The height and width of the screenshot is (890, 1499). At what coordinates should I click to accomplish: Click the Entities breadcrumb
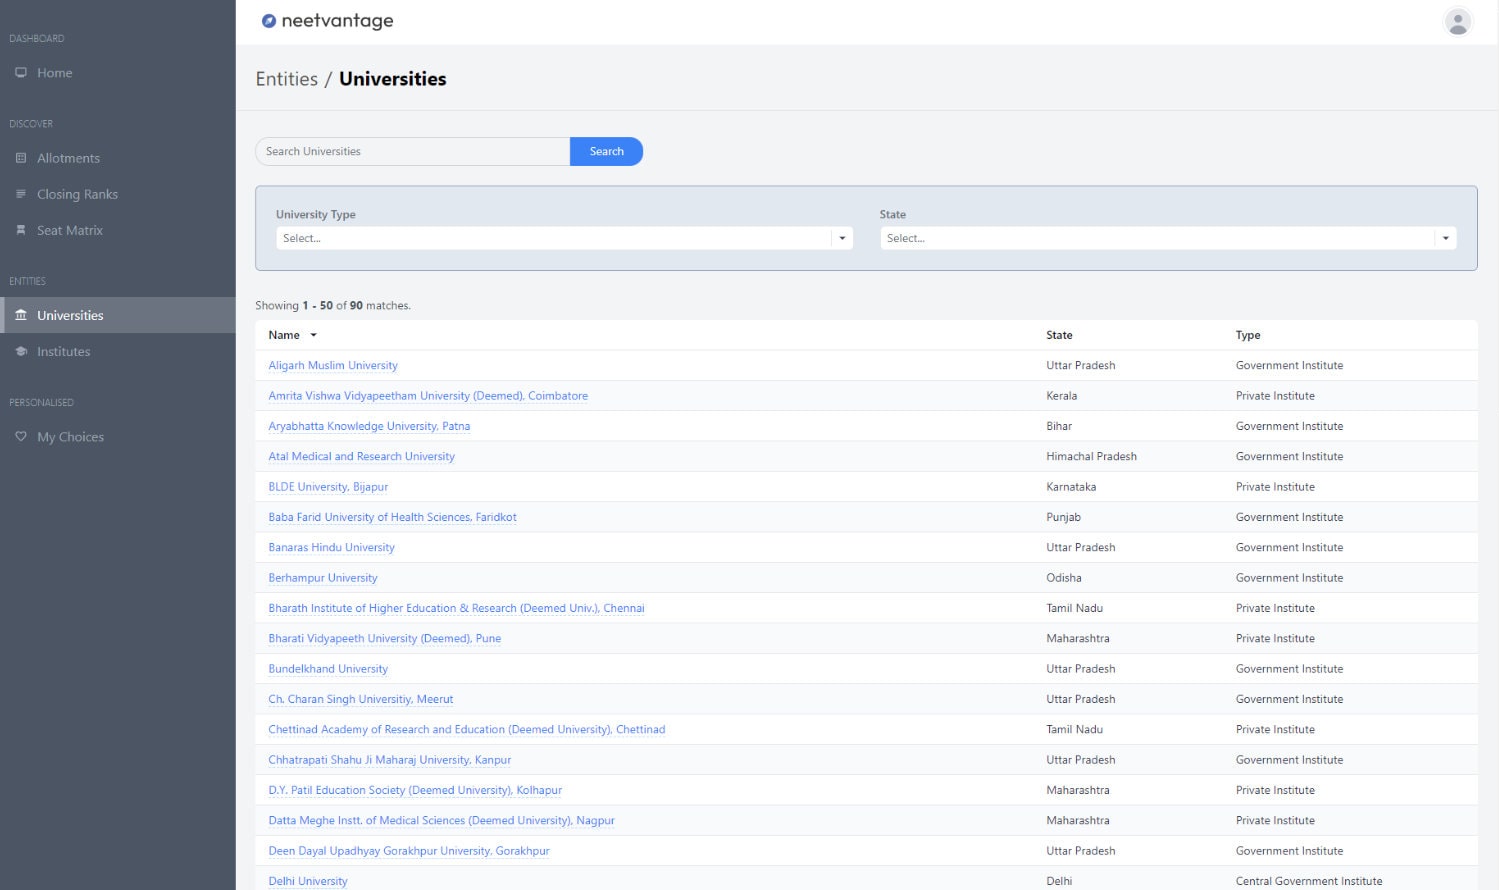coord(286,79)
